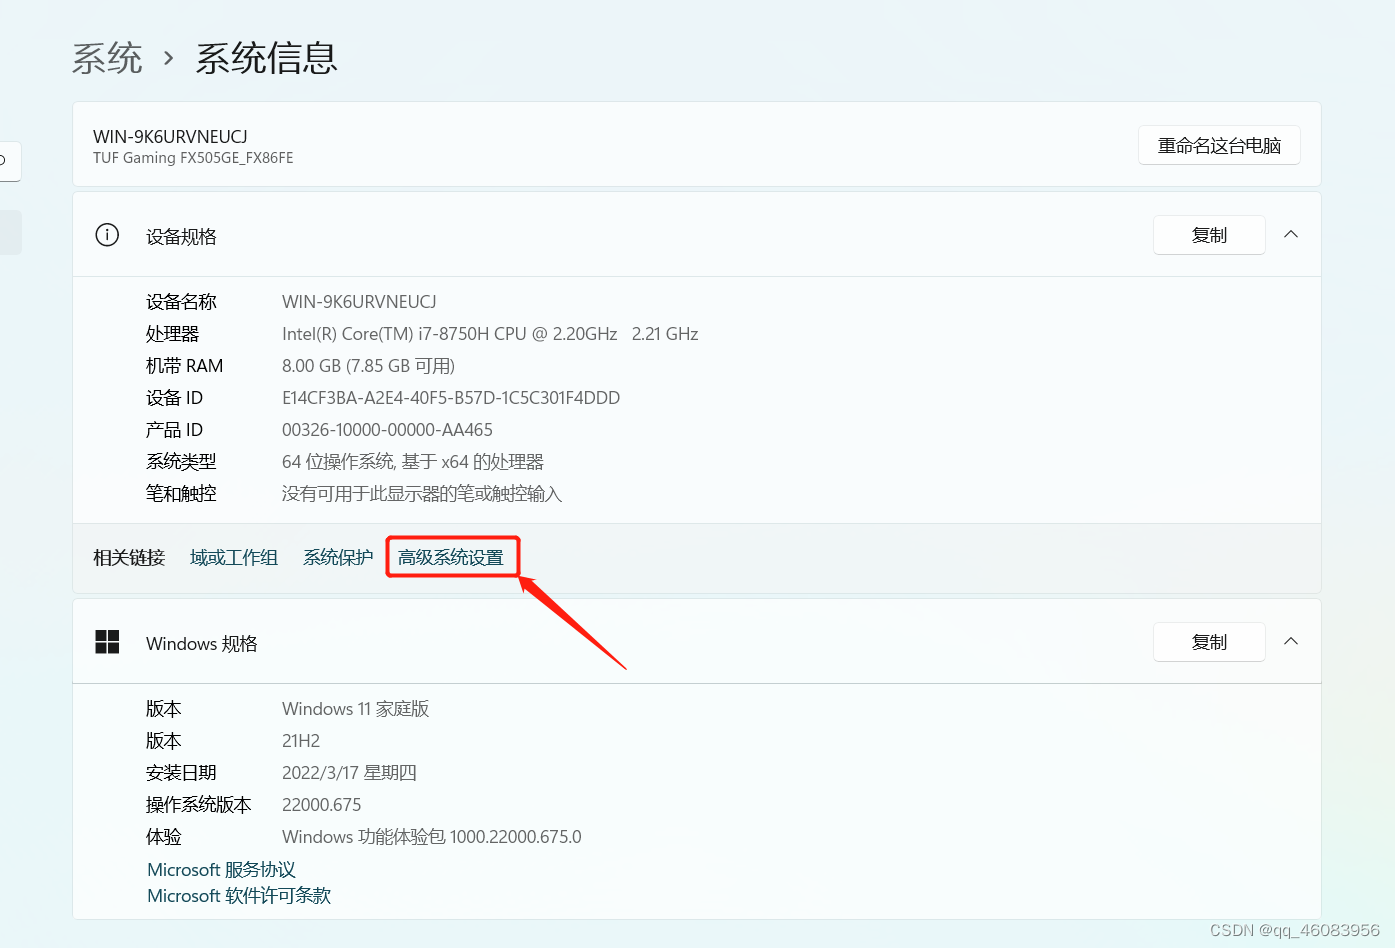The image size is (1395, 948).
Task: Collapse the Windows 规格 section chevron
Action: 1291,641
